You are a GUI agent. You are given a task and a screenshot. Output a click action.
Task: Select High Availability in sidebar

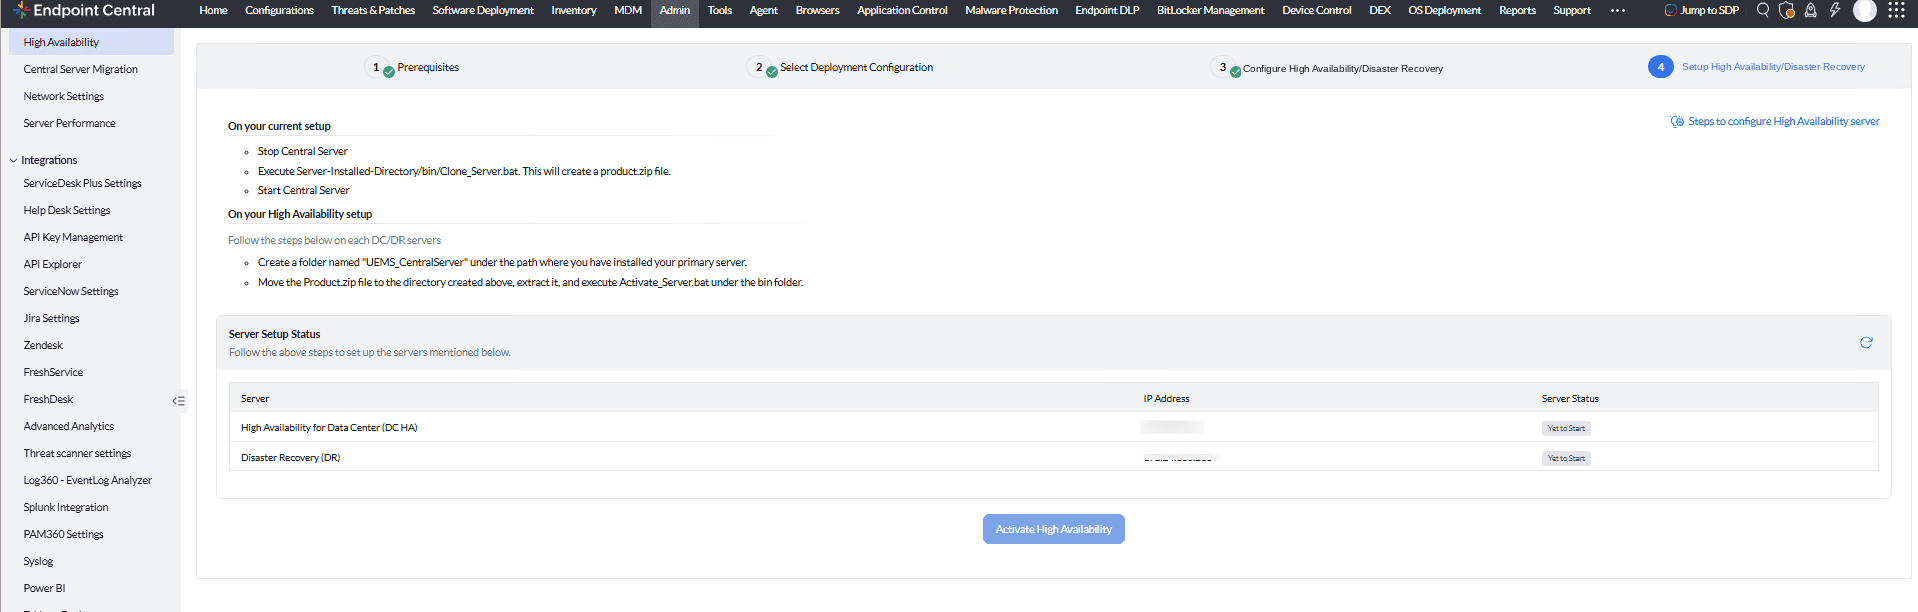[x=91, y=42]
